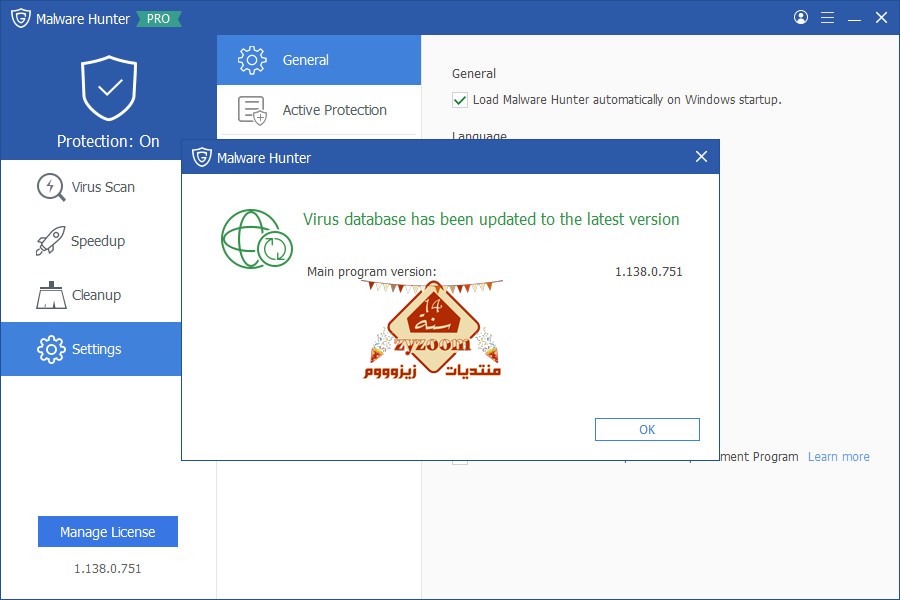900x600 pixels.
Task: Click the Speedup rocket icon
Action: coord(51,241)
